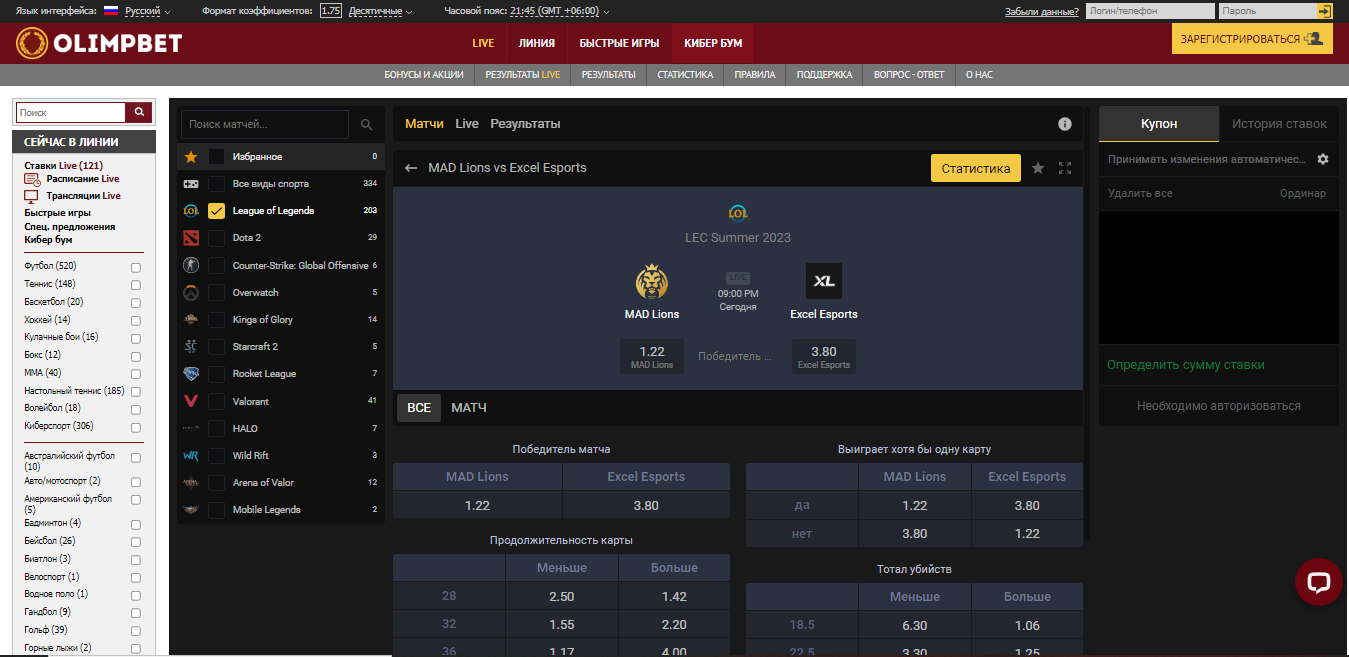1349x657 pixels.
Task: Click the Overwatch logo icon
Action: coord(191,292)
